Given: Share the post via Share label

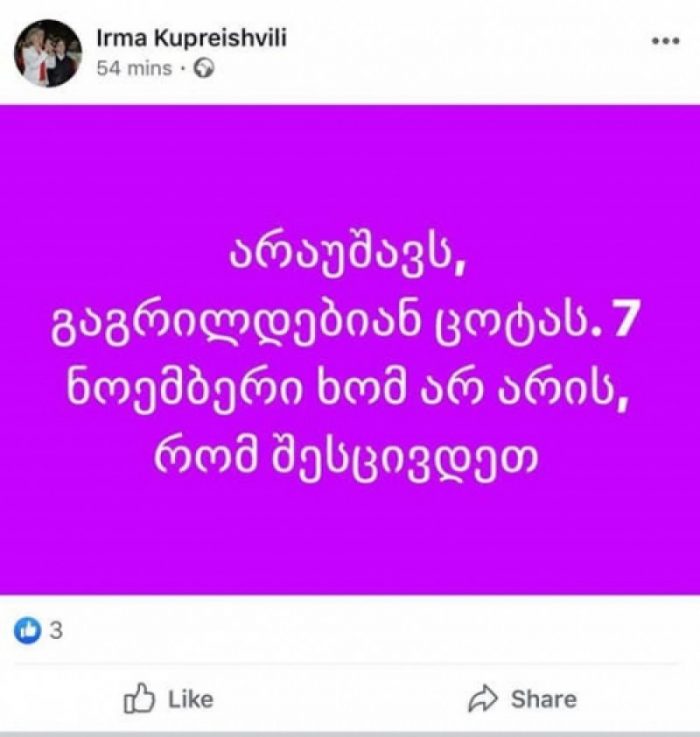Looking at the screenshot, I should coord(544,699).
